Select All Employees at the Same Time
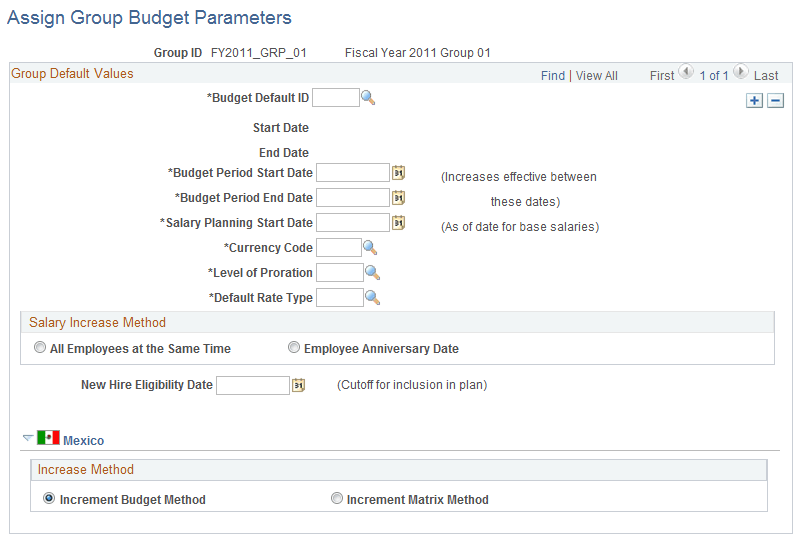The image size is (806, 546). point(40,348)
